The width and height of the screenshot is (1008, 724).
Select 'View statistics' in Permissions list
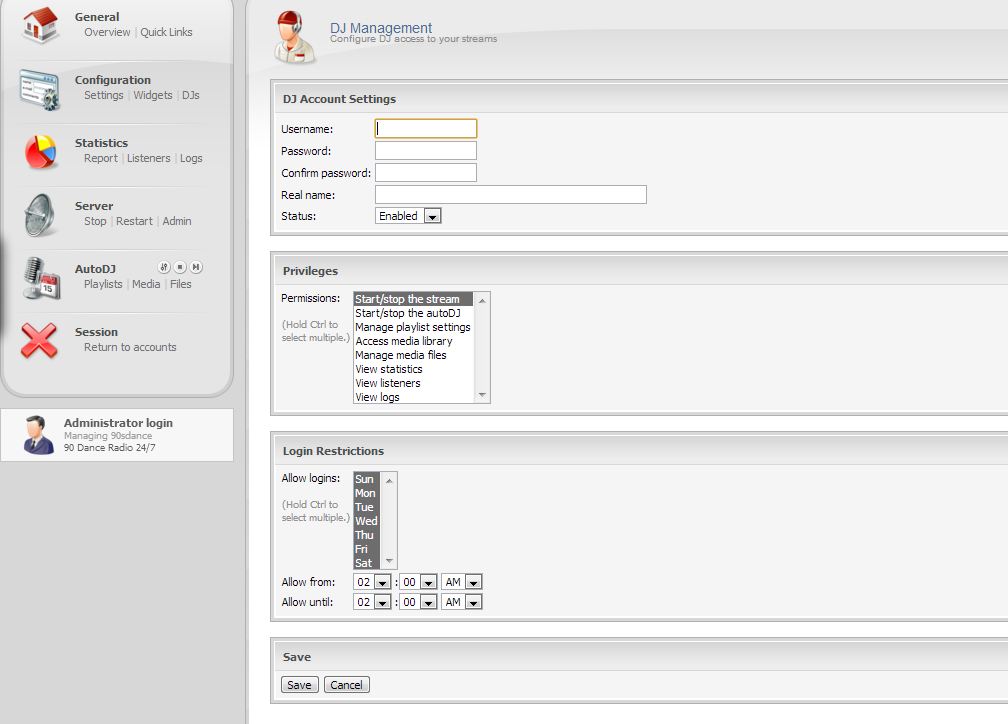tap(389, 369)
